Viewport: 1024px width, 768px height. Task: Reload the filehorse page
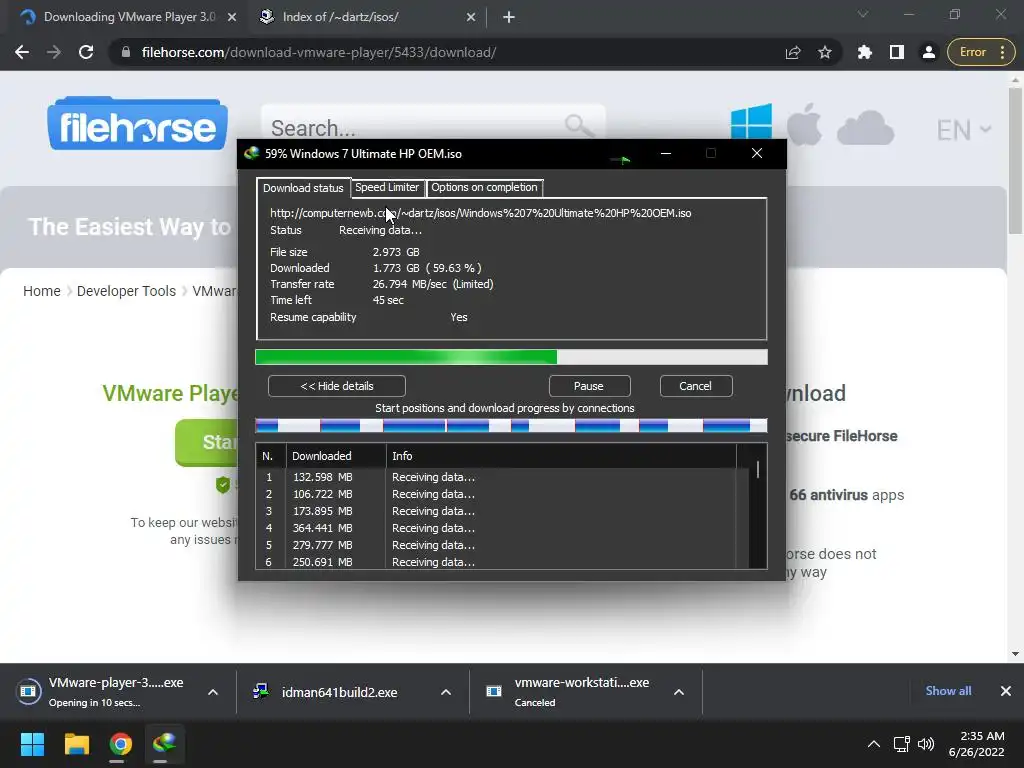point(86,52)
